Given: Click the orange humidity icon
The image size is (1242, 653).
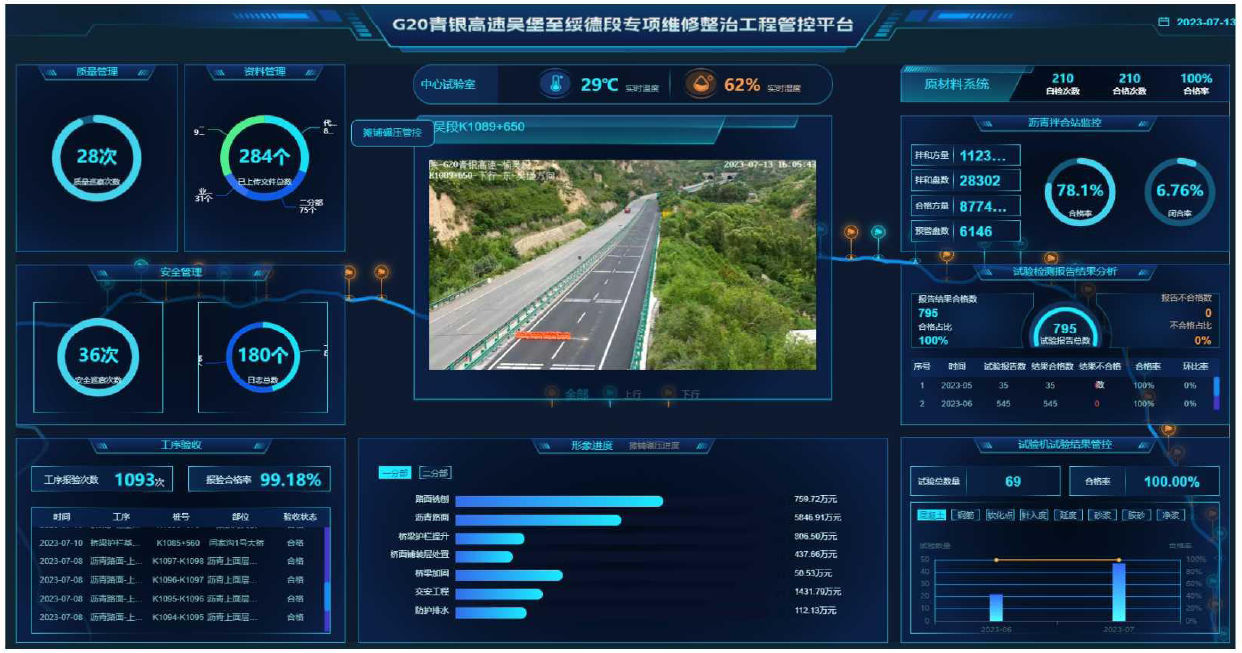Looking at the screenshot, I should pos(700,85).
